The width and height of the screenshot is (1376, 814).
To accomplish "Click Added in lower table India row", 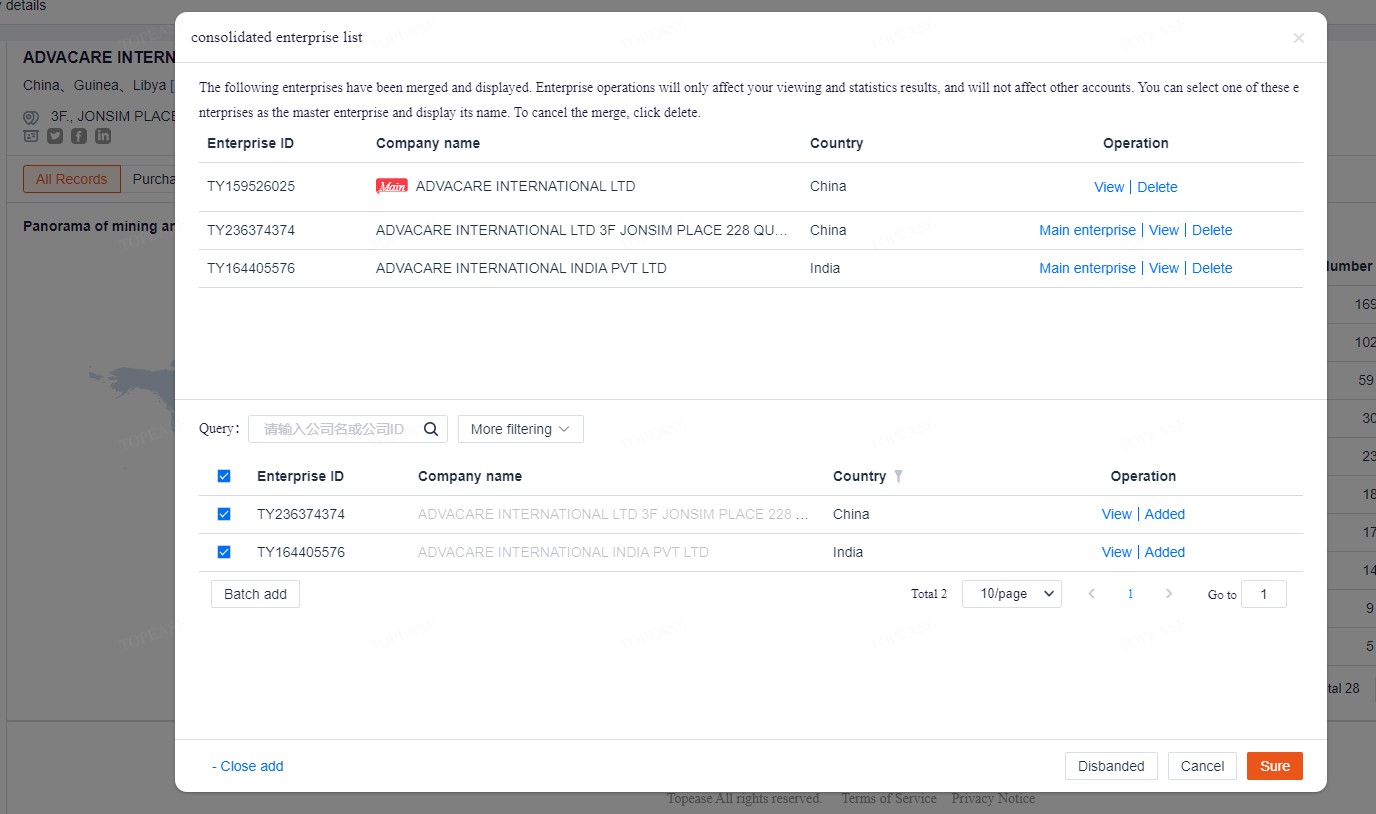I will click(1165, 552).
